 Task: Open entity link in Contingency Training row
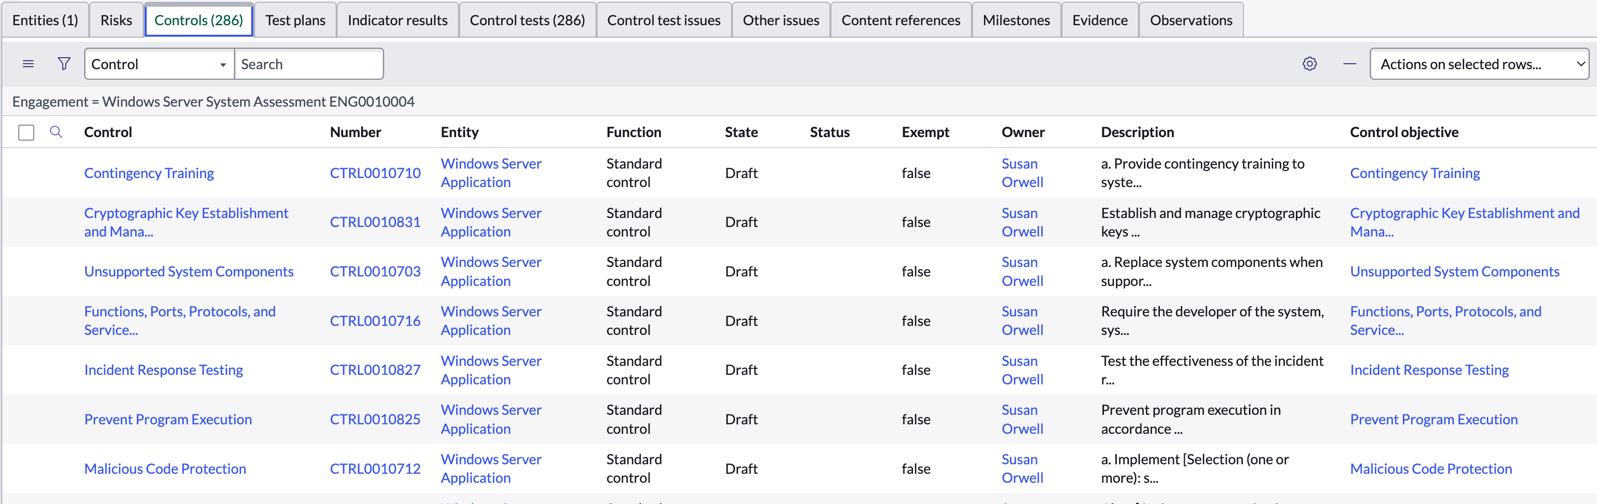click(491, 173)
